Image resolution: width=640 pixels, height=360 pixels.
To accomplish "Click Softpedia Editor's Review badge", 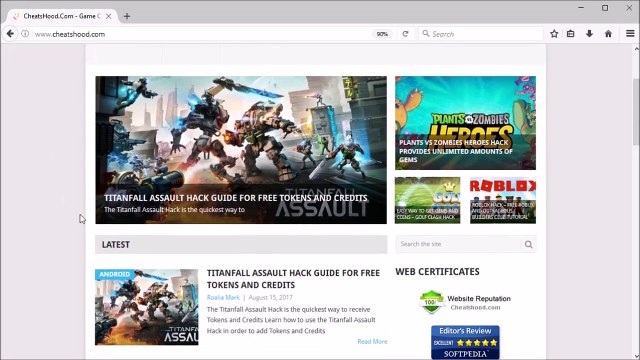I will coord(465,342).
